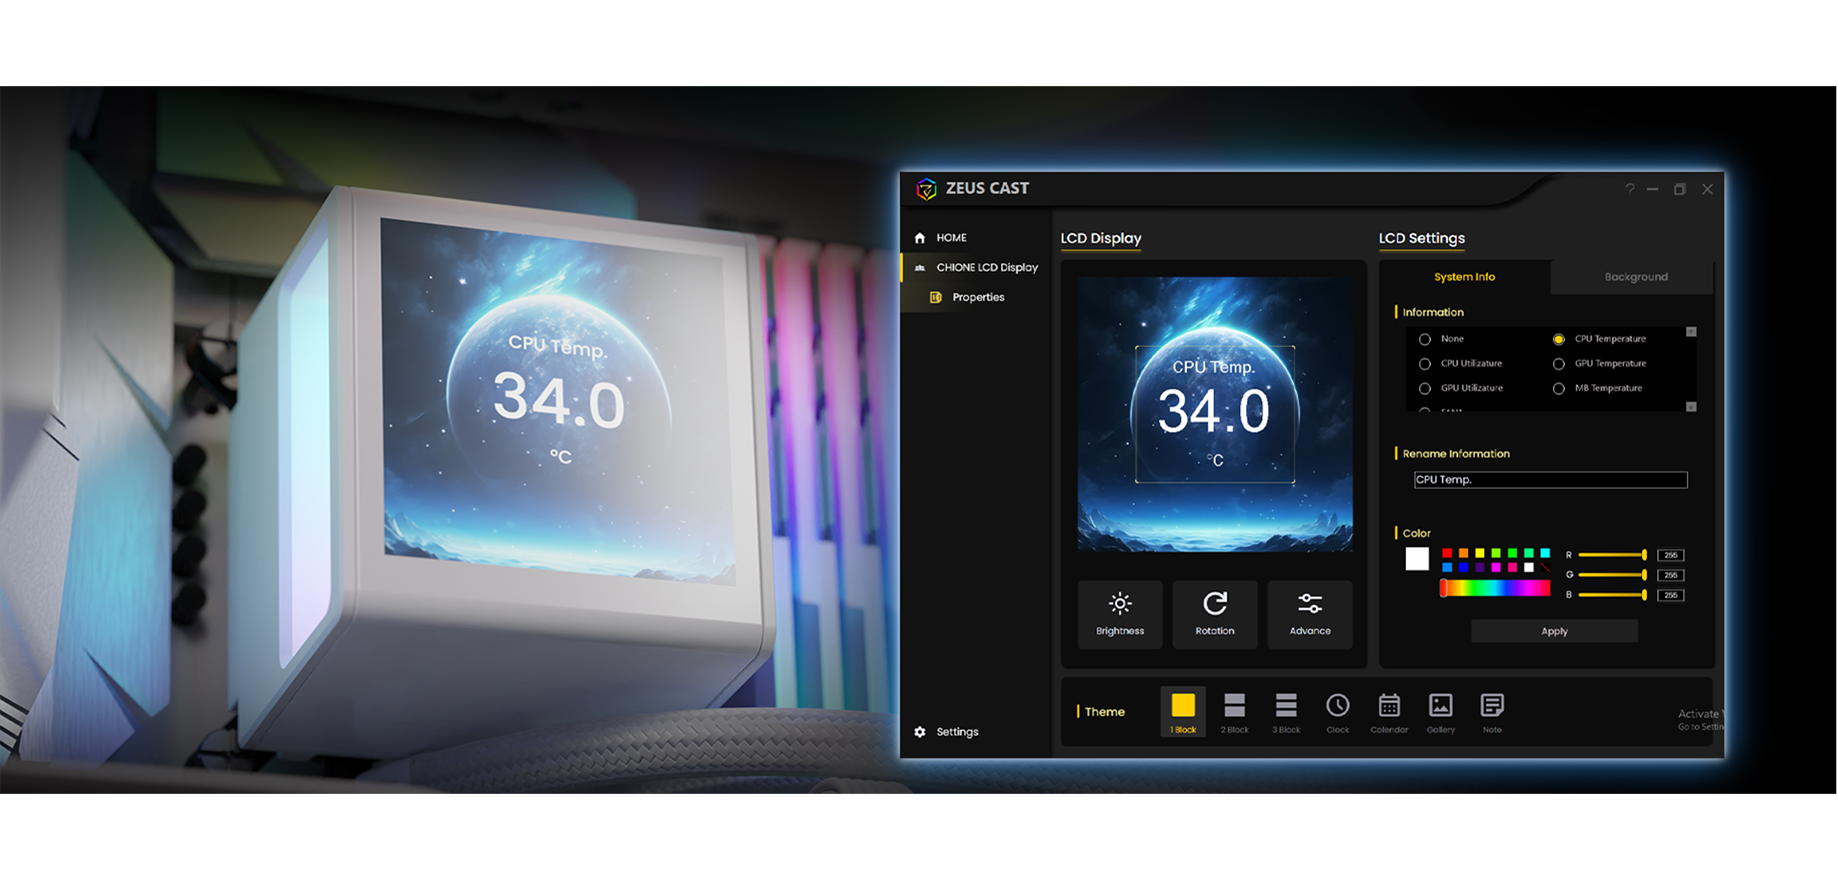The width and height of the screenshot is (1837, 880).
Task: Pick the magenta color swatch
Action: tap(1496, 567)
